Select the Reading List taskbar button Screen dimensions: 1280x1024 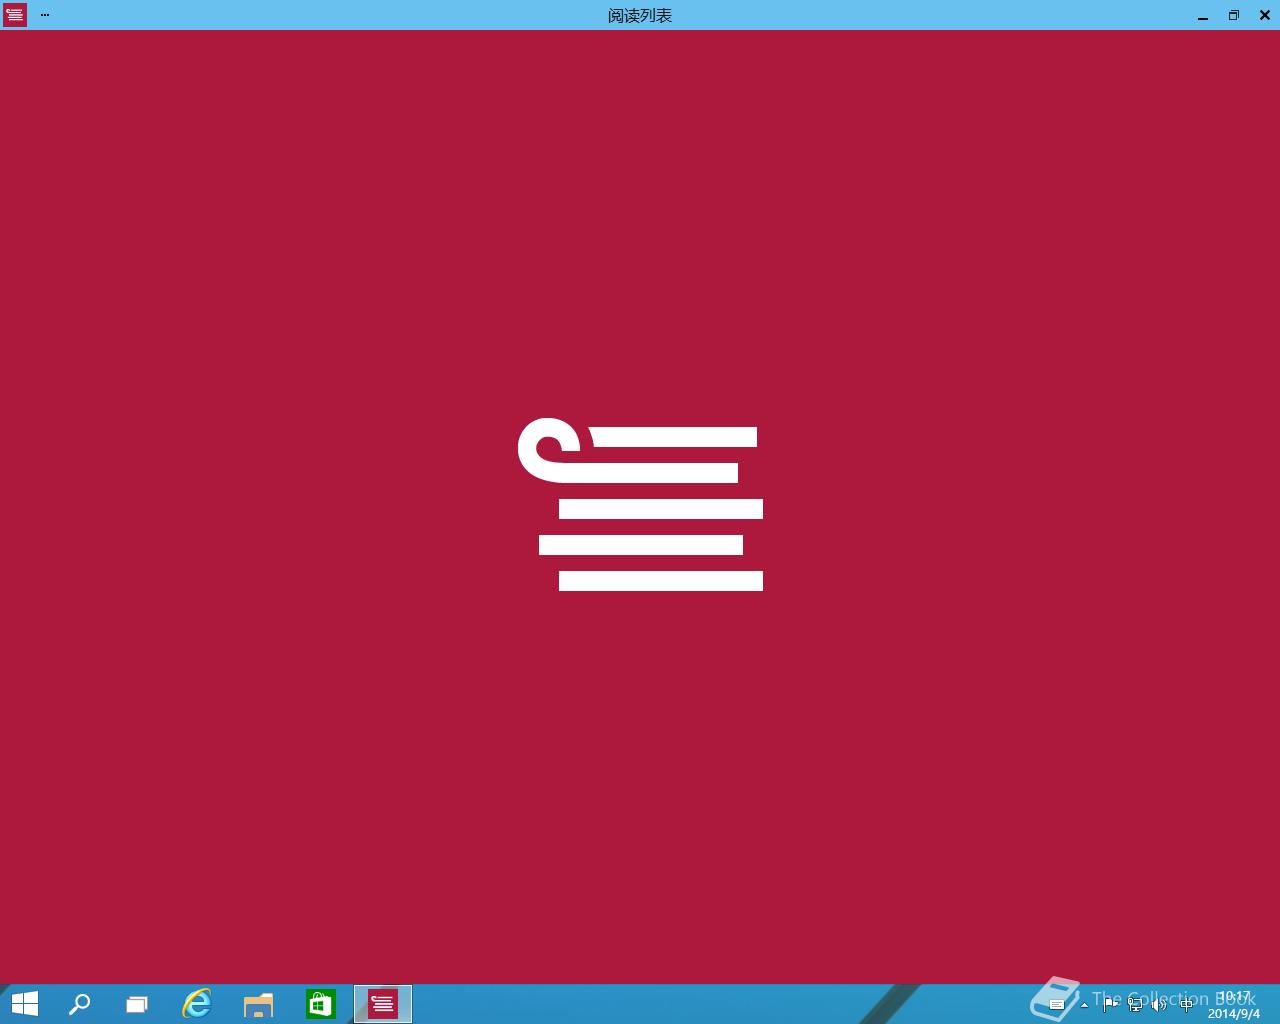(x=383, y=1004)
